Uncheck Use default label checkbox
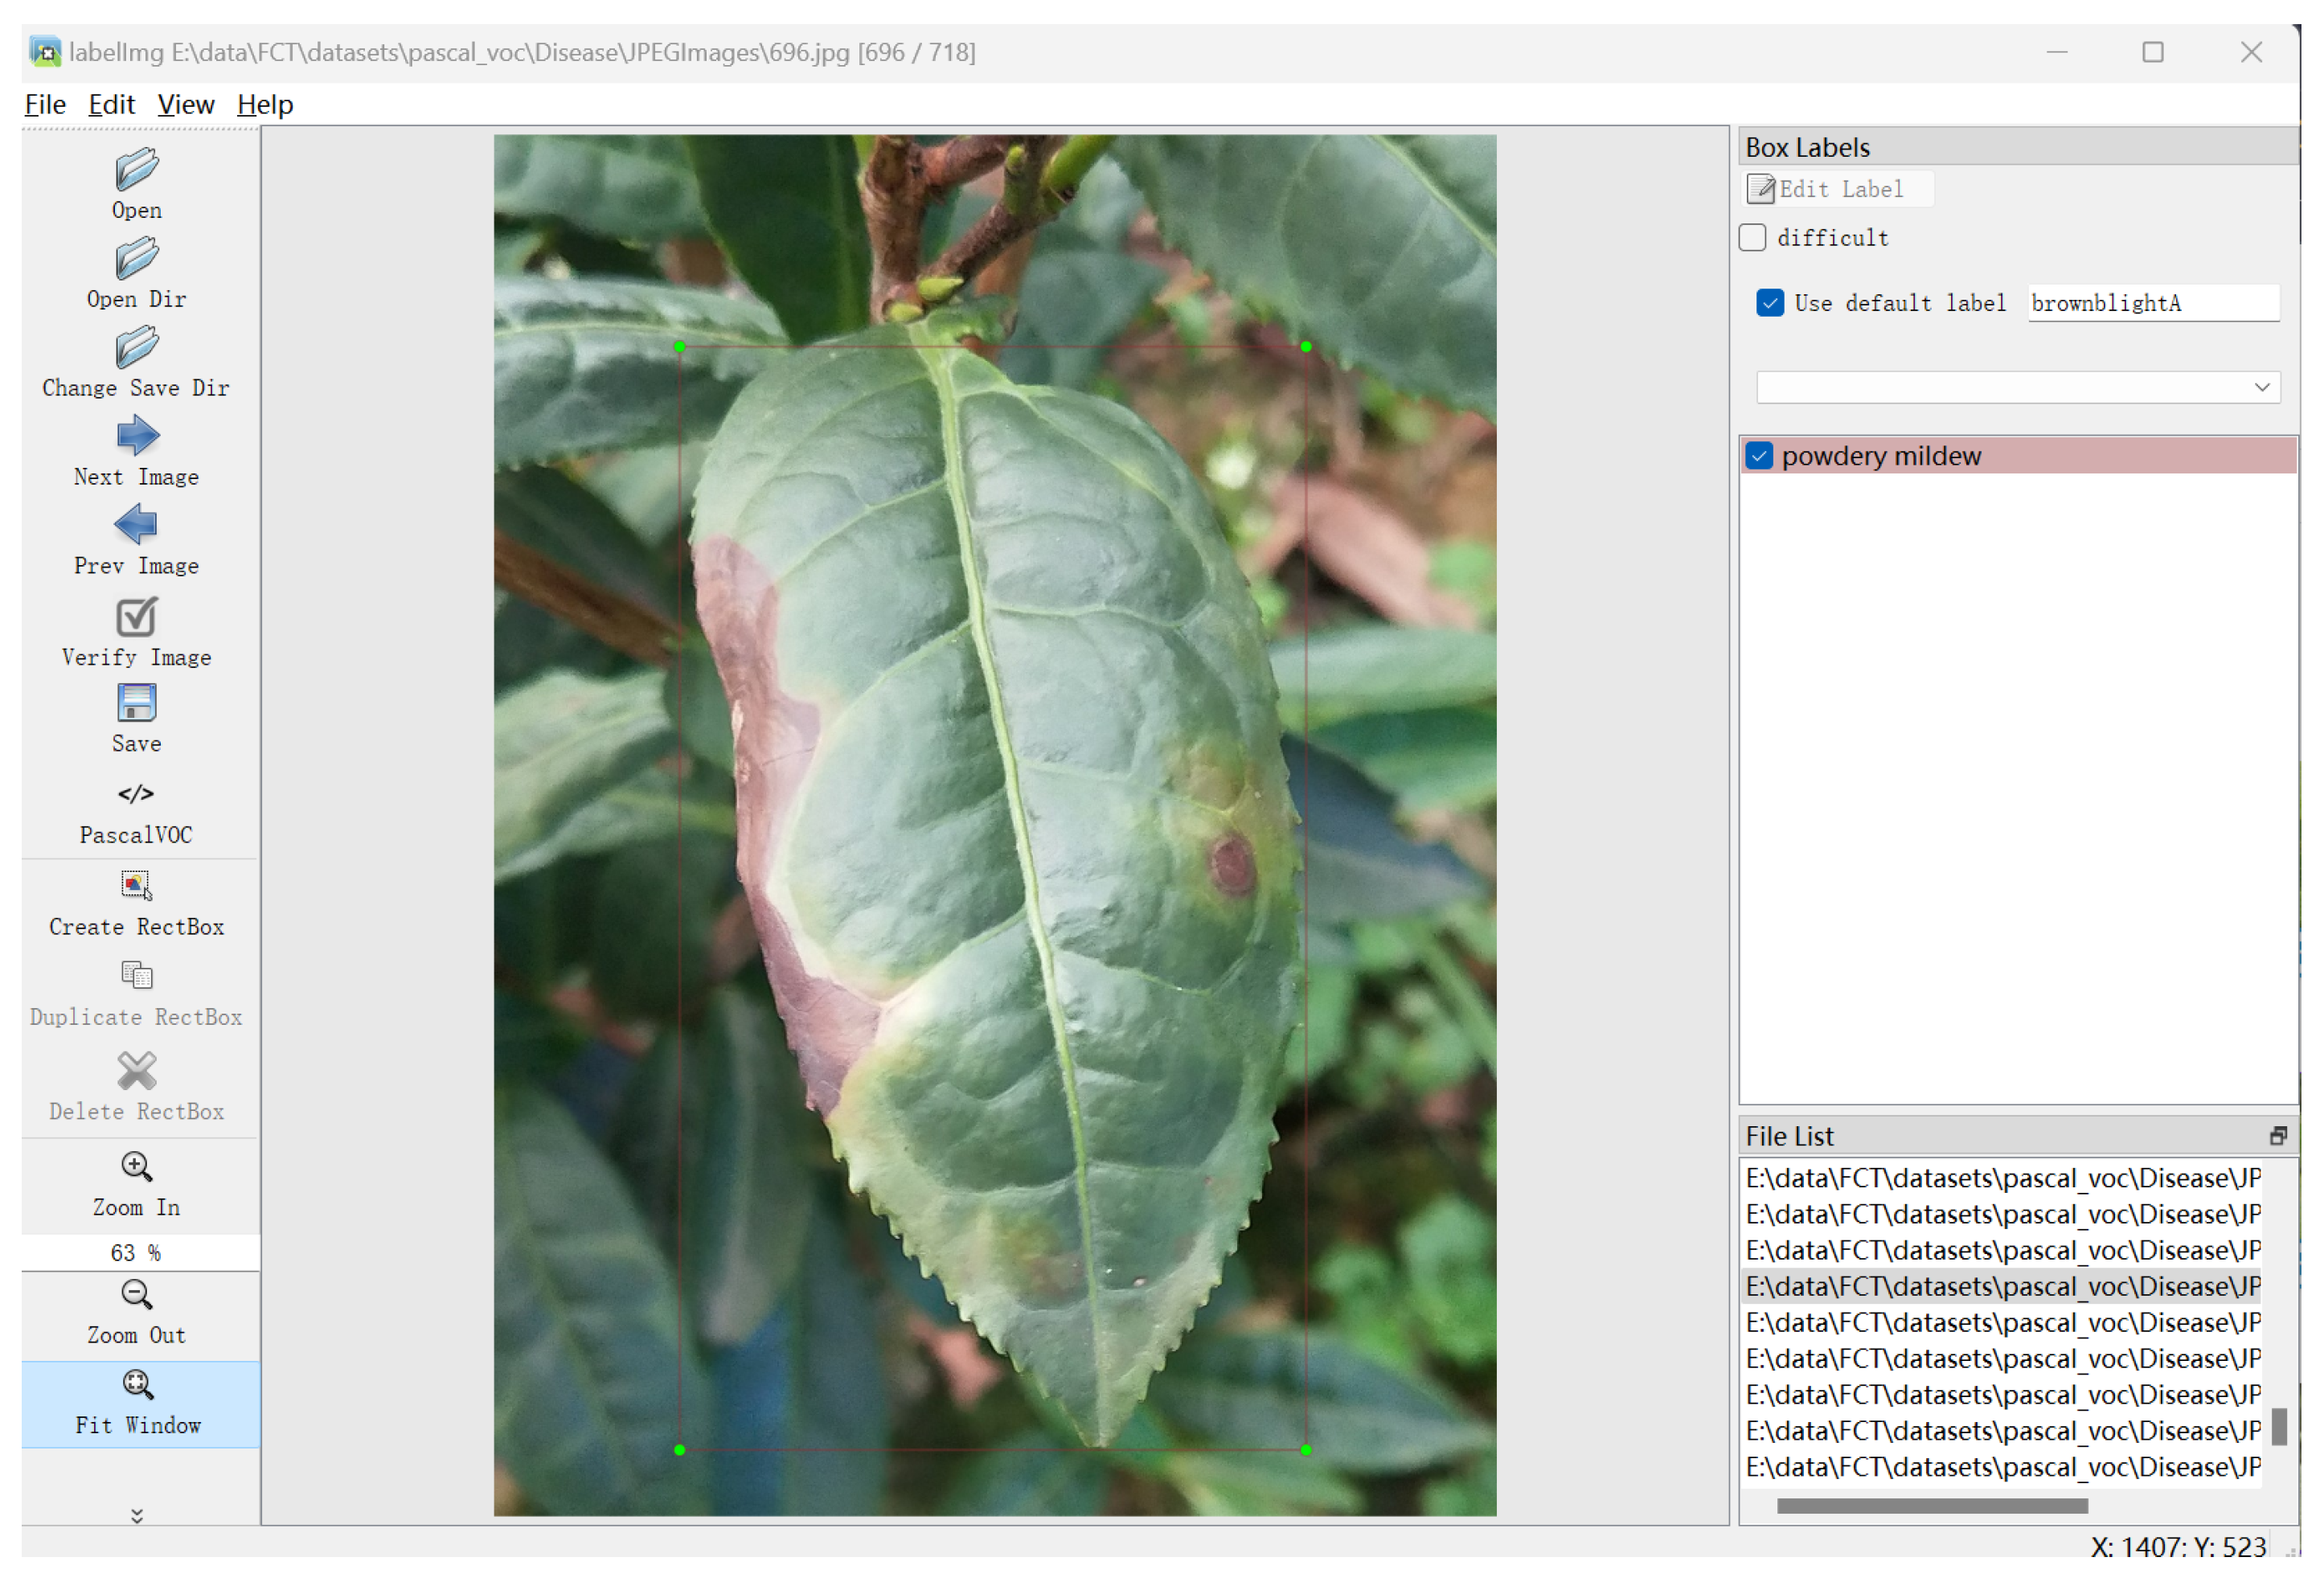 [1769, 303]
